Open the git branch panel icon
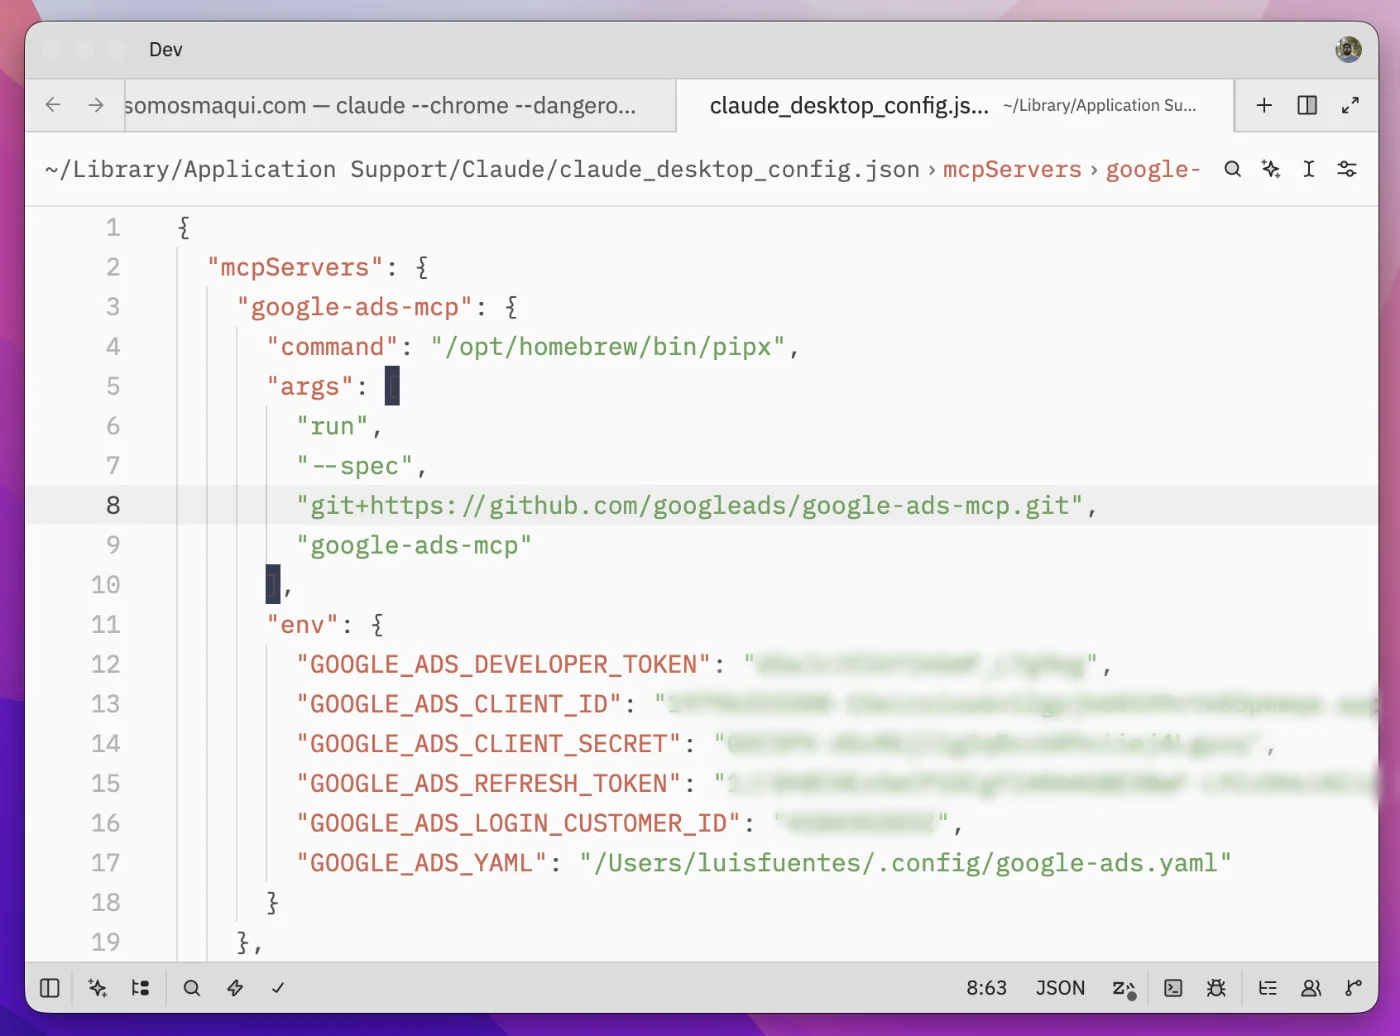The image size is (1400, 1036). point(1354,988)
